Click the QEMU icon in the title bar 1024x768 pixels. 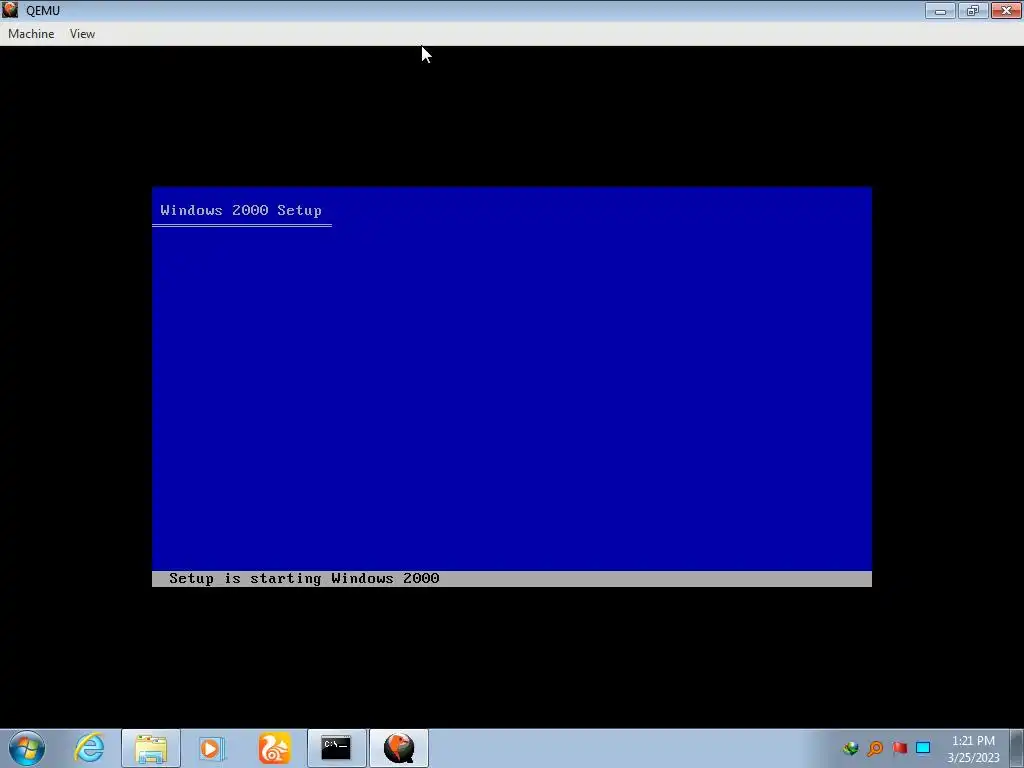click(x=10, y=10)
